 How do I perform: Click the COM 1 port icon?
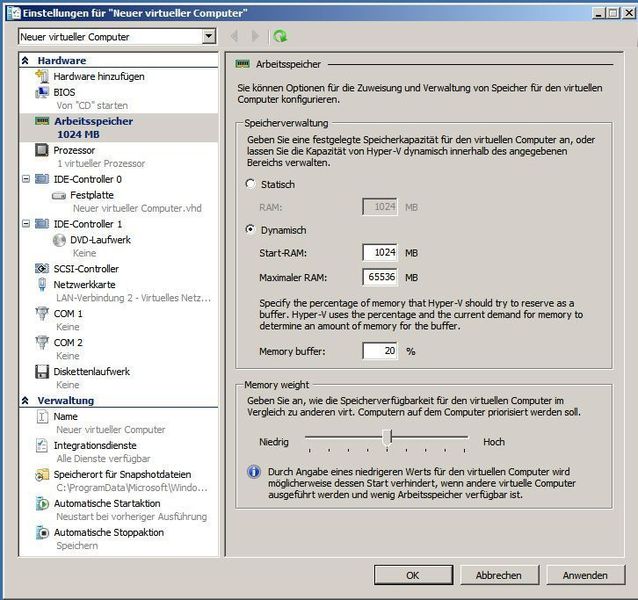(x=42, y=313)
